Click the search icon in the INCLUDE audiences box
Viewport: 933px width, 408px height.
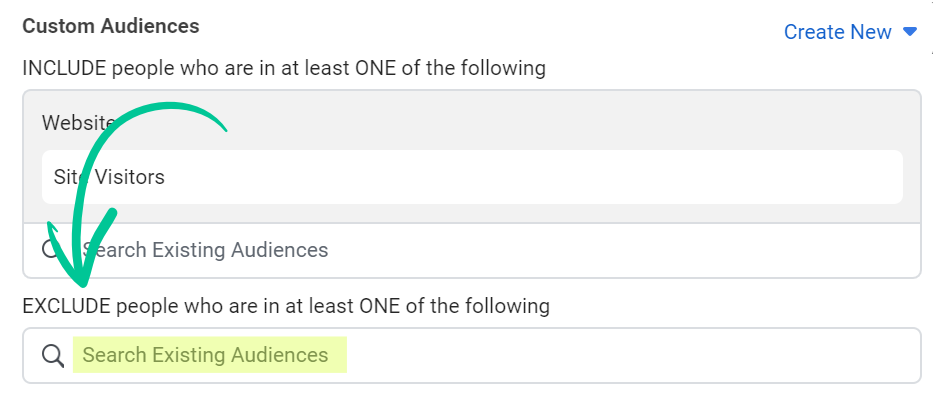pos(51,249)
